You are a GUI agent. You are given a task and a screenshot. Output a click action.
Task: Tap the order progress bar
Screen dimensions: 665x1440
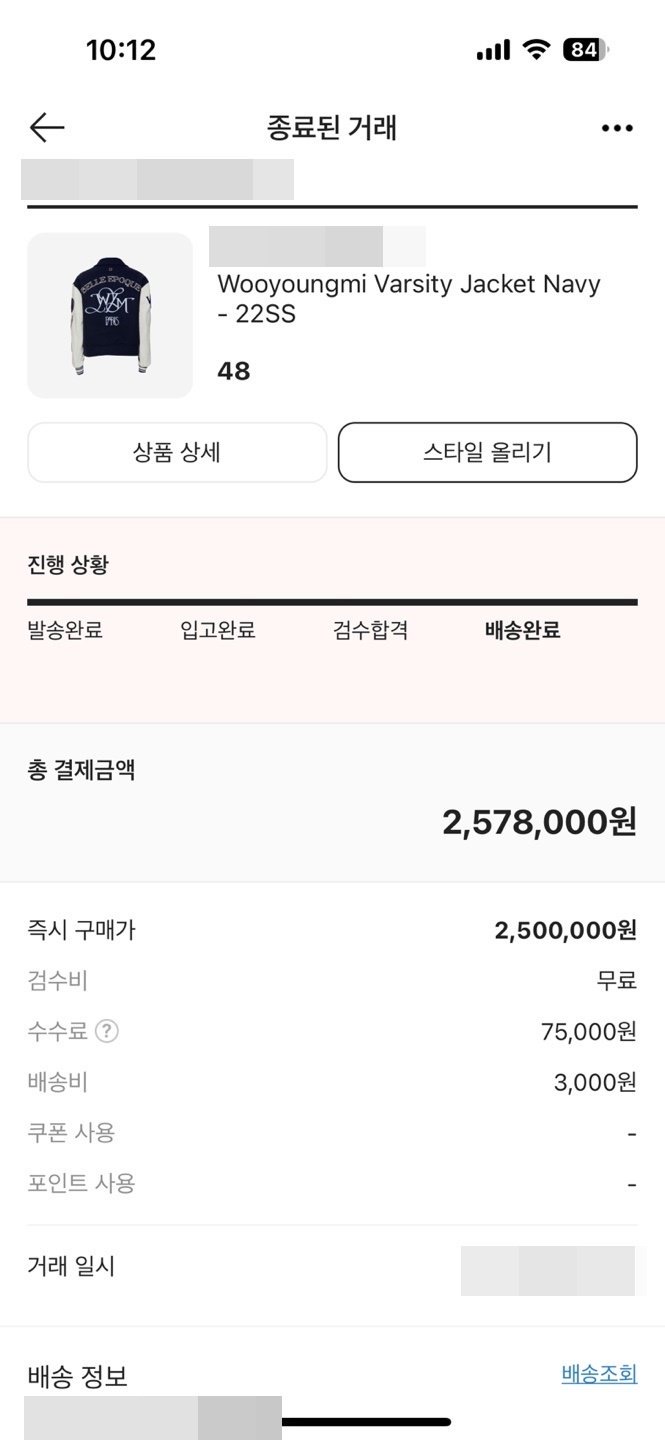[332, 602]
